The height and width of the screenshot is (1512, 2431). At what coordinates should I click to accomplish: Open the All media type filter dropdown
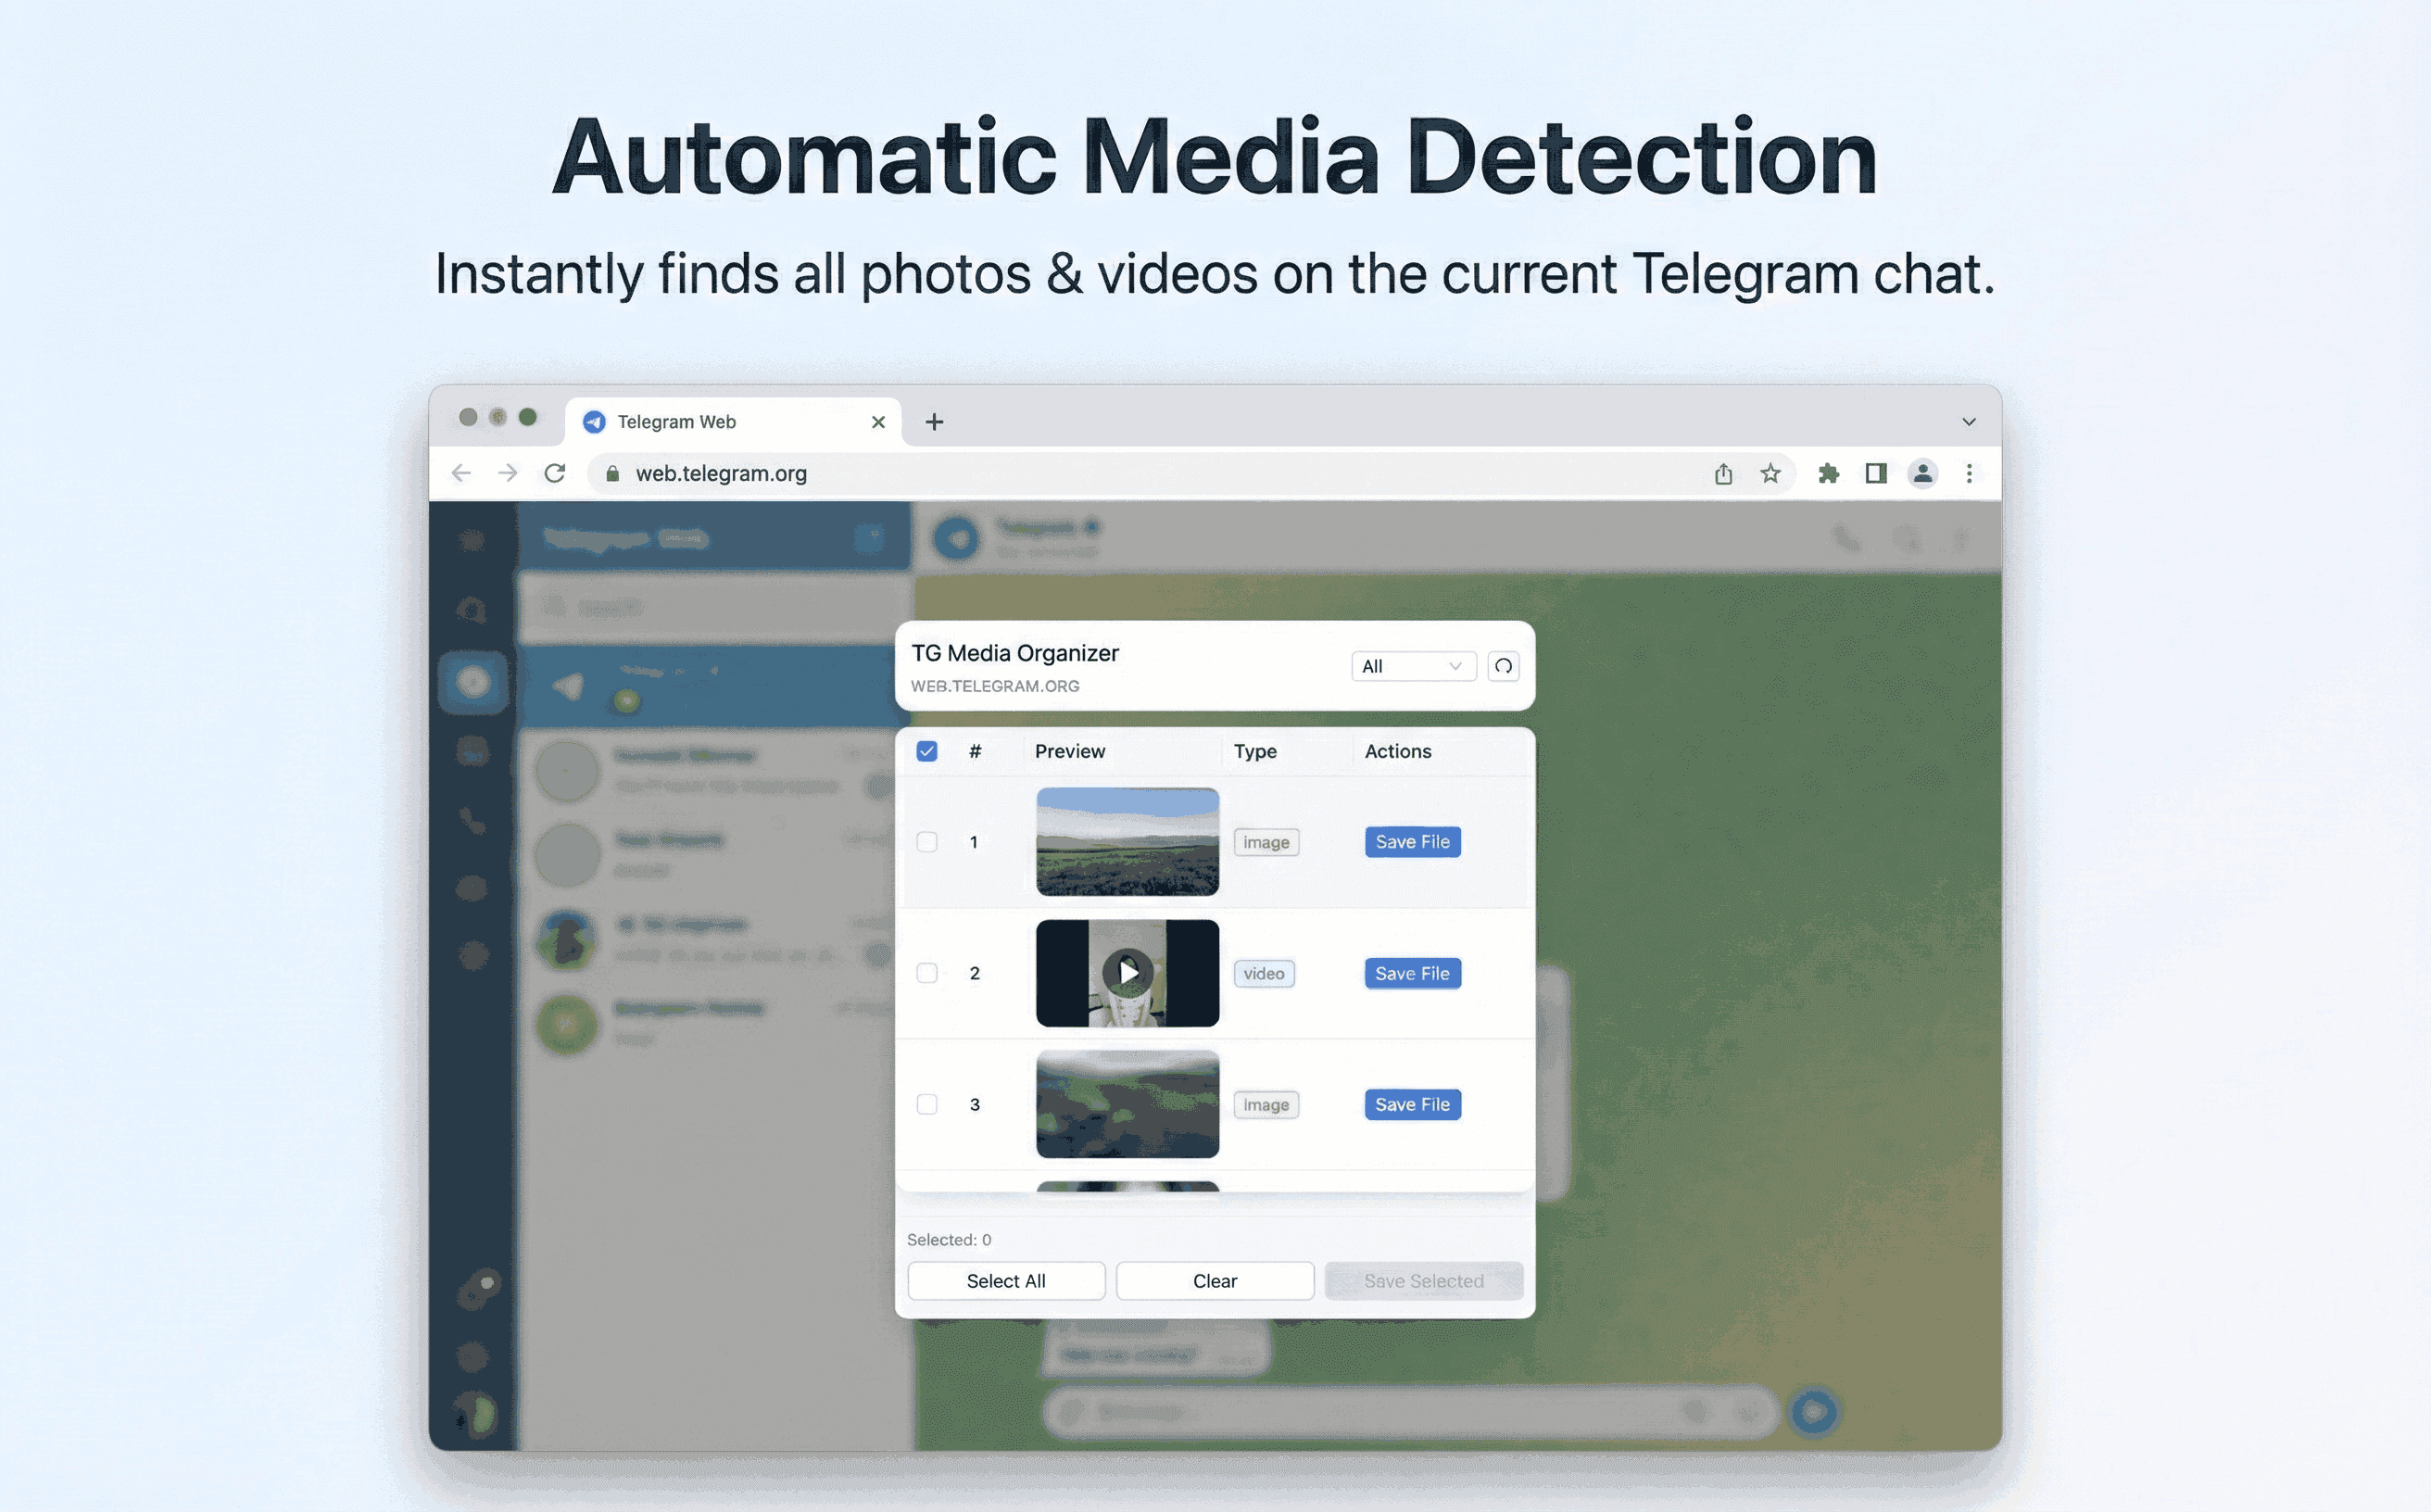1413,666
